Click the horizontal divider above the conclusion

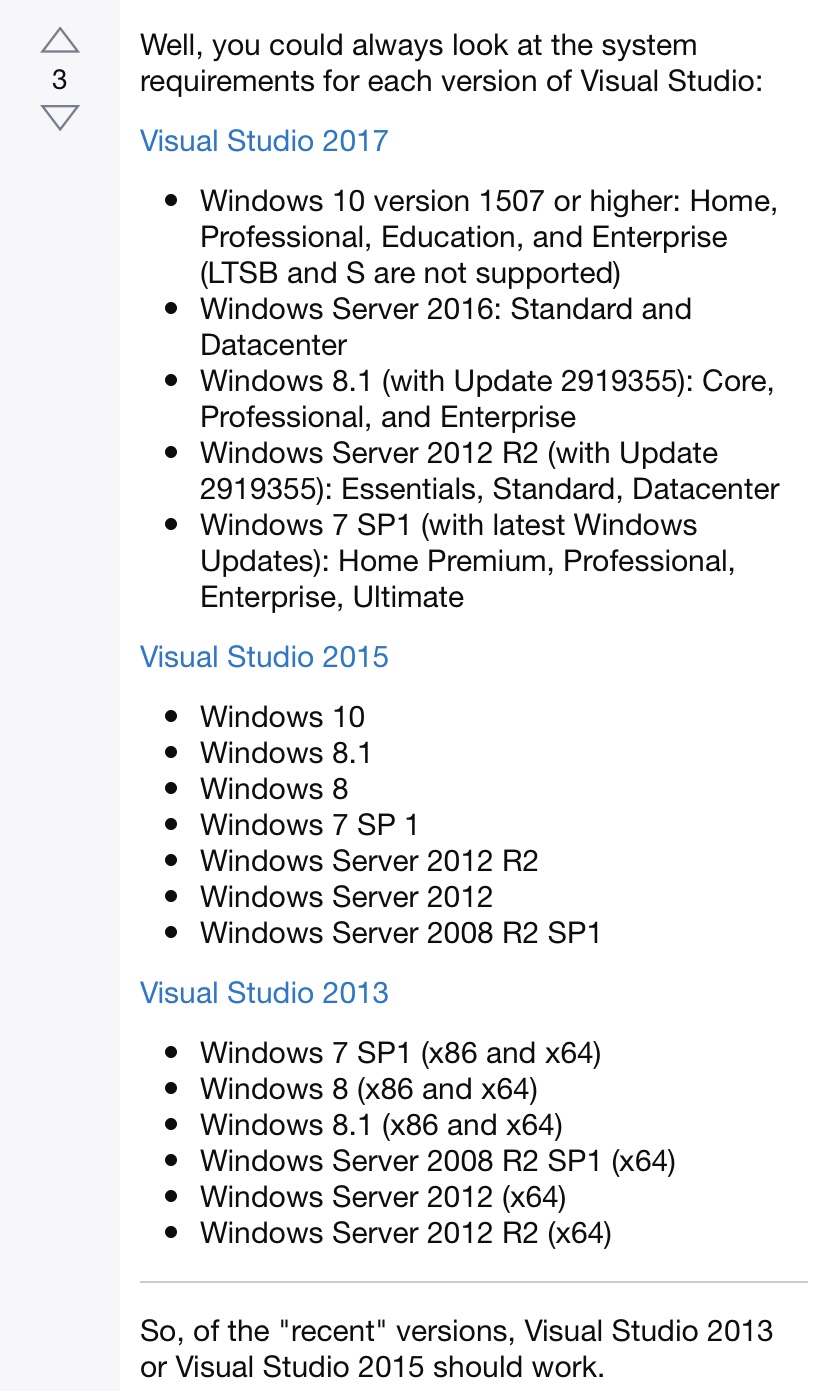[x=474, y=1281]
